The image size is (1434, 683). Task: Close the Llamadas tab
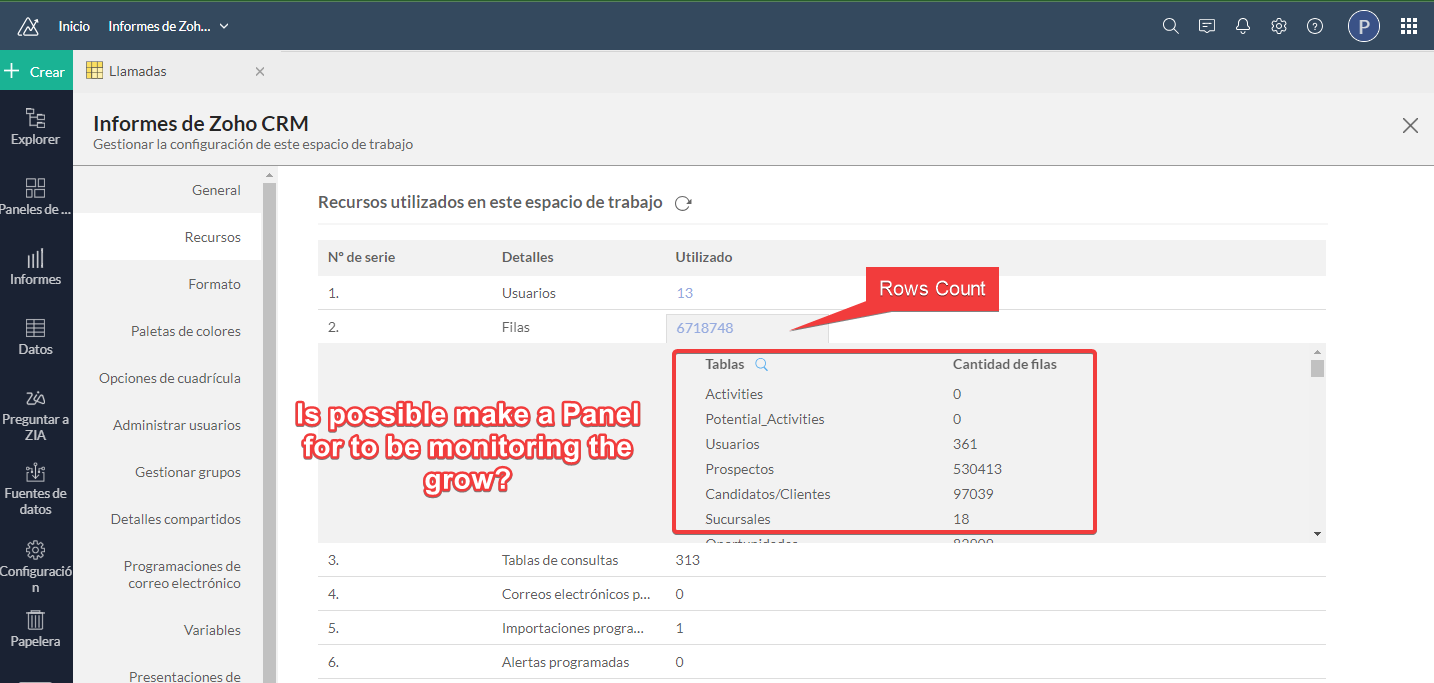tap(260, 71)
